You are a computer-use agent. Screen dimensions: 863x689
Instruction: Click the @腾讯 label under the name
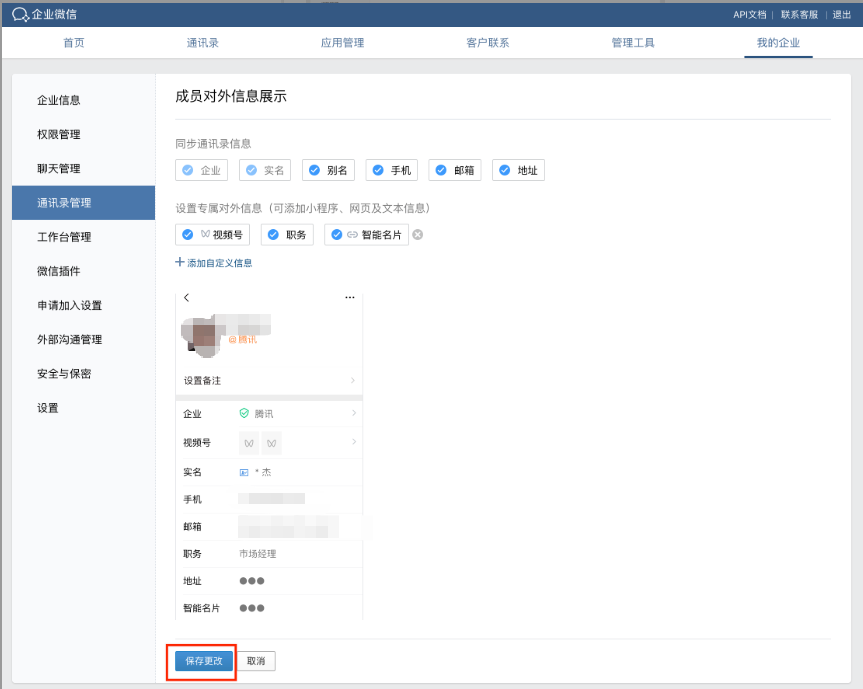click(243, 340)
